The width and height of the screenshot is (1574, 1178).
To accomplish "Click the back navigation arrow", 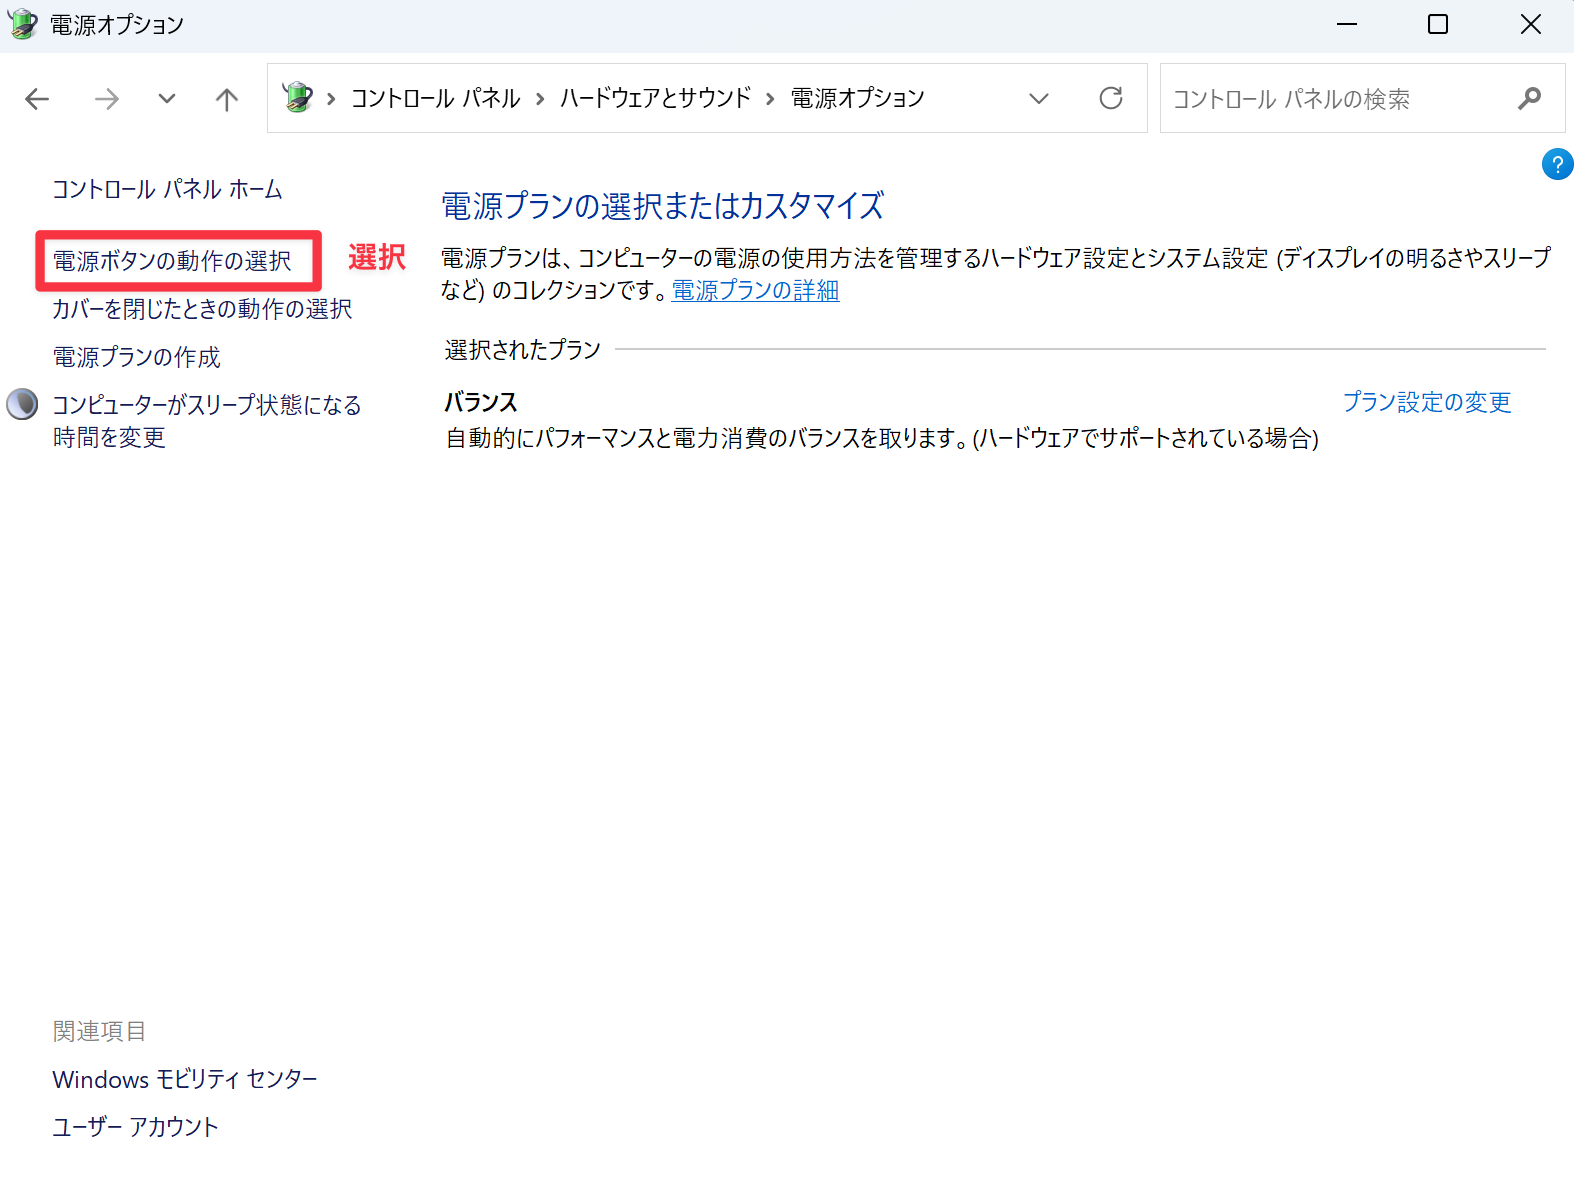I will (x=37, y=99).
